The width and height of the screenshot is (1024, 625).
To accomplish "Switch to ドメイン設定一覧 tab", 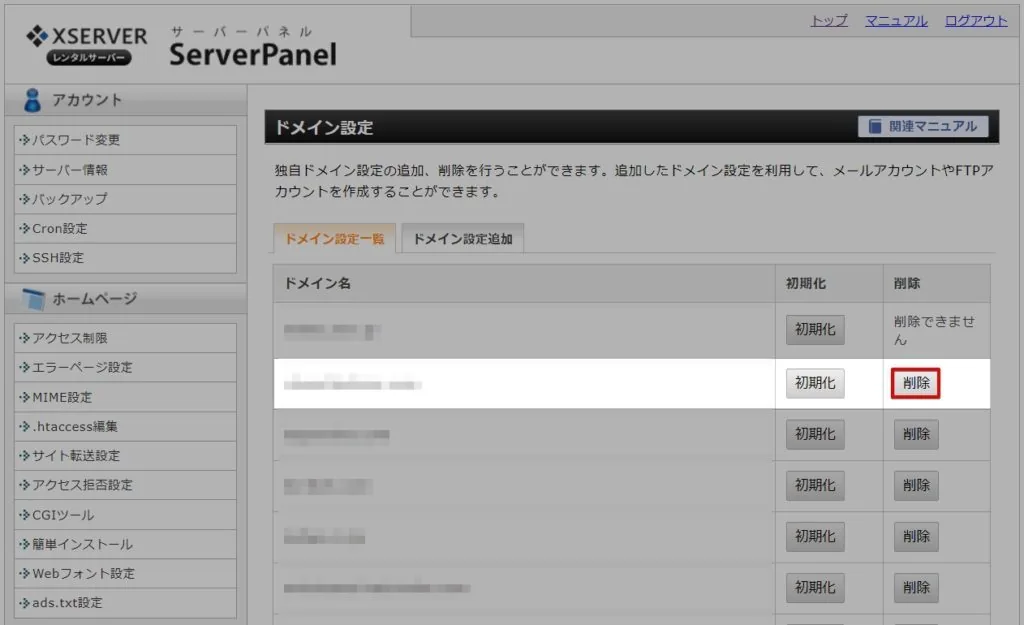I will coord(334,238).
